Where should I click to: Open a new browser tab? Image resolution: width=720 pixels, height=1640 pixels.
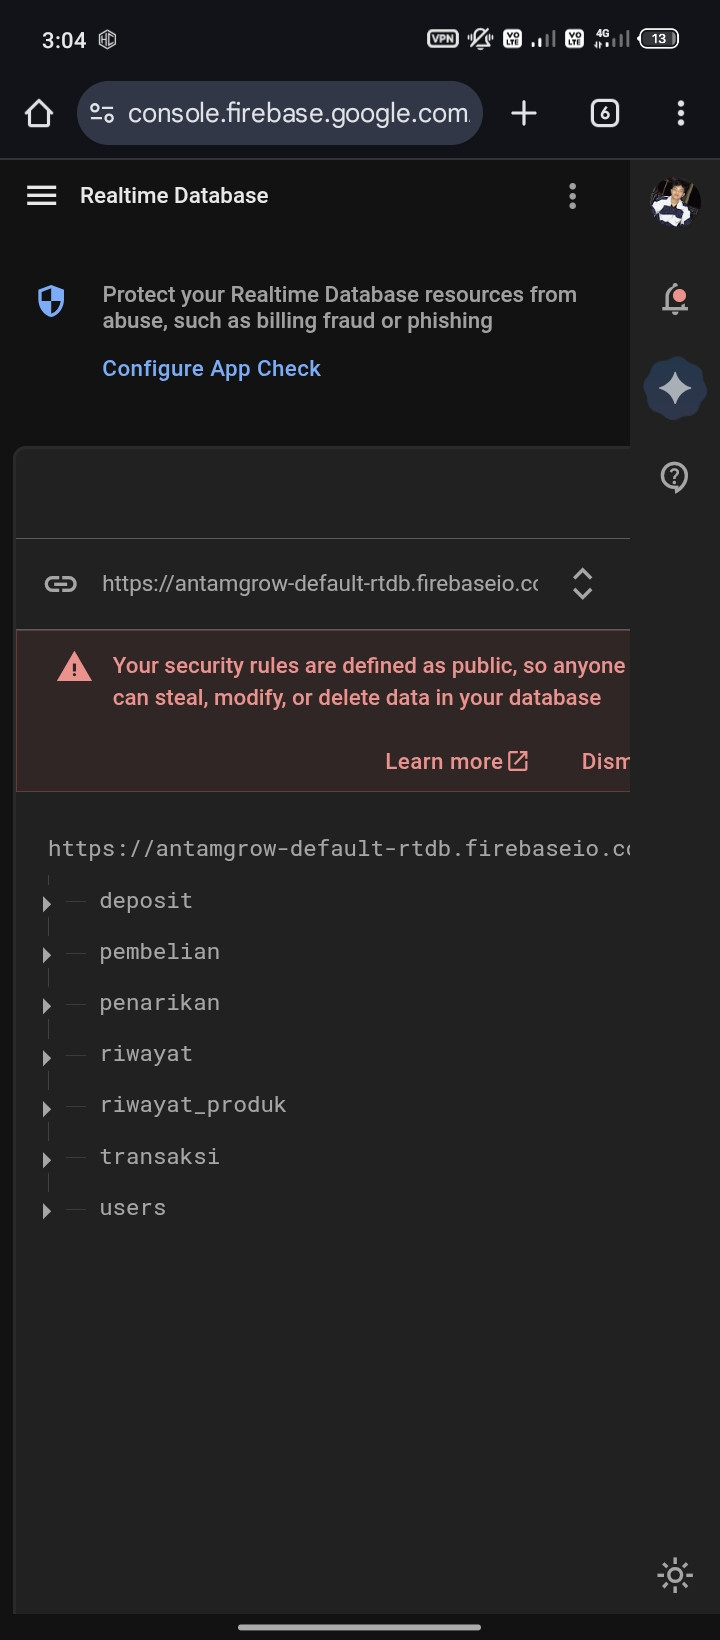[x=524, y=113]
